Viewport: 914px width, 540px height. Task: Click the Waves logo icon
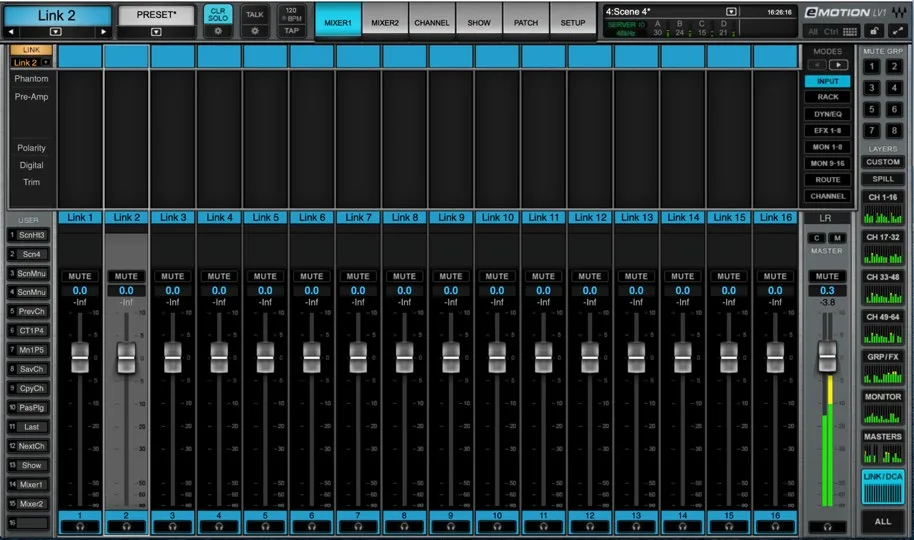[x=899, y=12]
